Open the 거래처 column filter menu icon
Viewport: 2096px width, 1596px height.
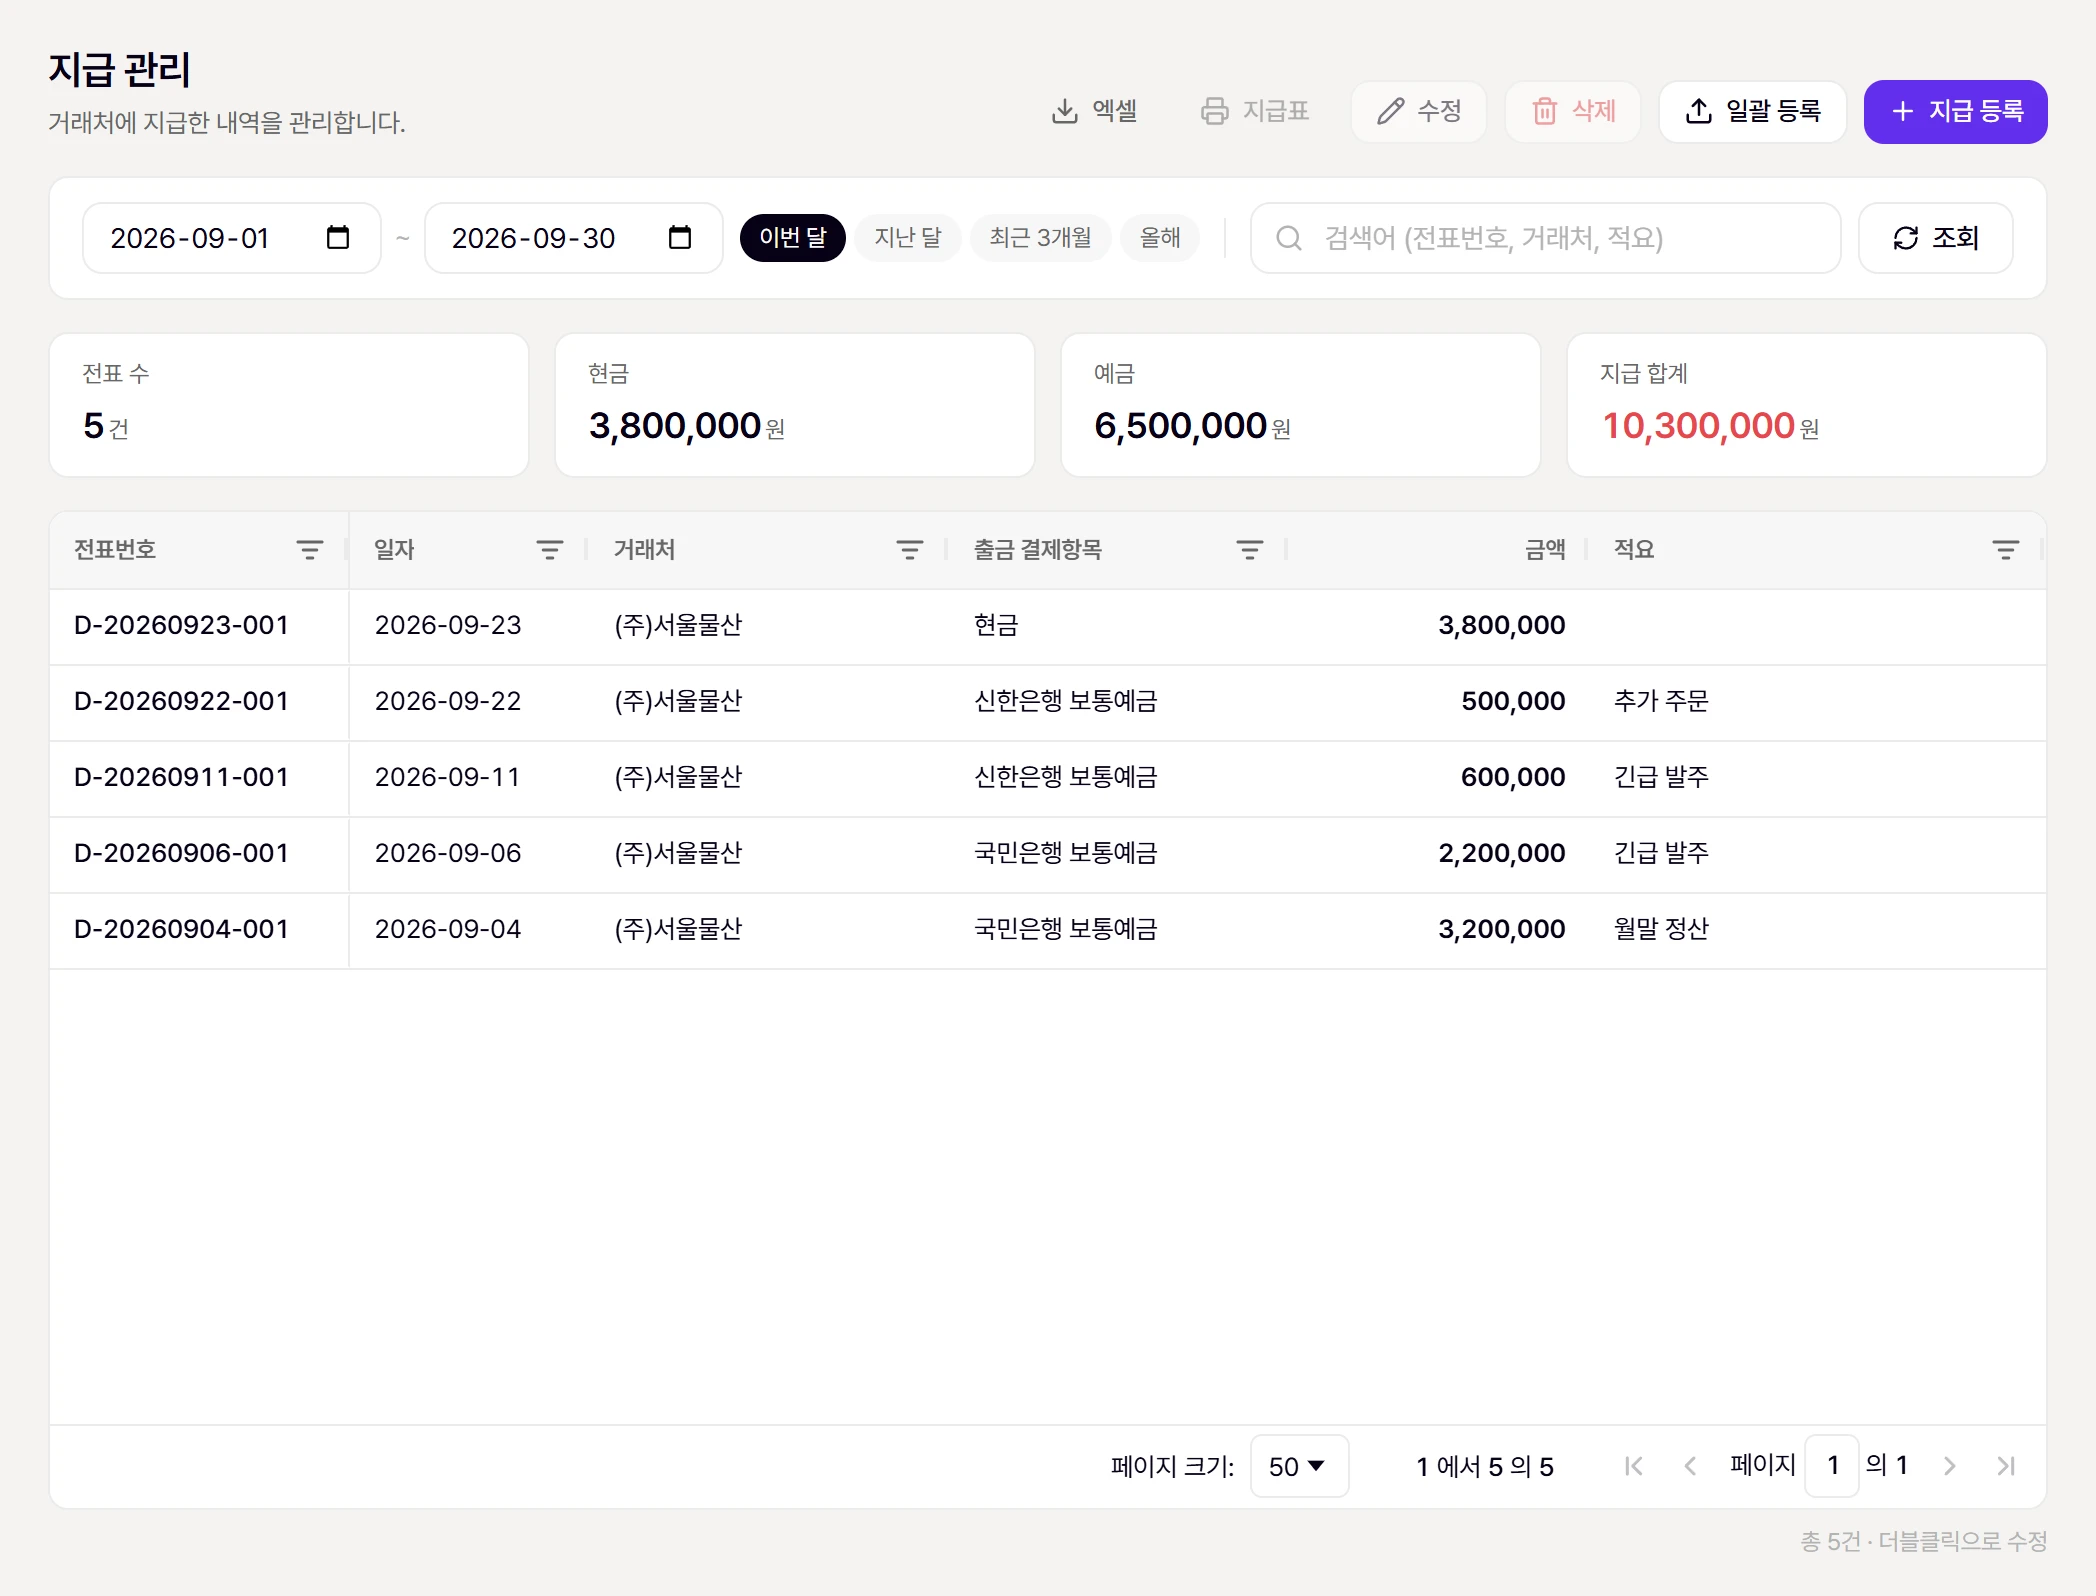pyautogui.click(x=910, y=550)
